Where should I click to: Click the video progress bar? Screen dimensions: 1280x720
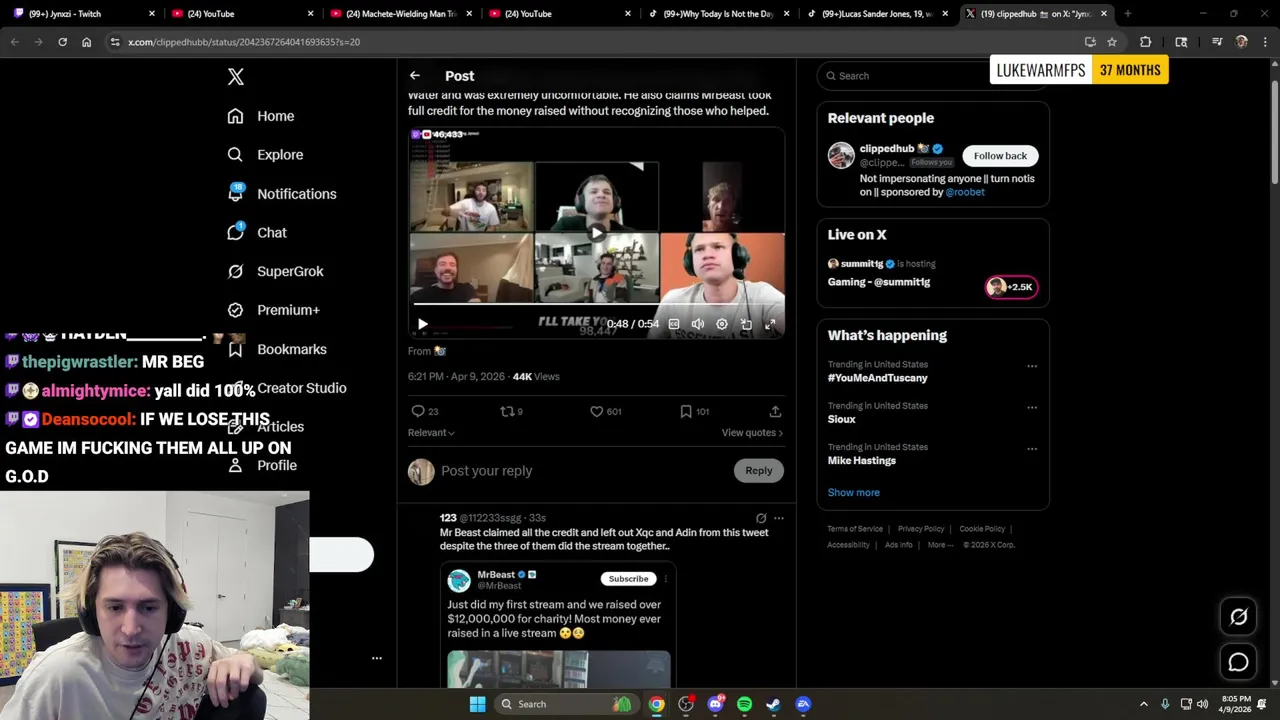[596, 303]
